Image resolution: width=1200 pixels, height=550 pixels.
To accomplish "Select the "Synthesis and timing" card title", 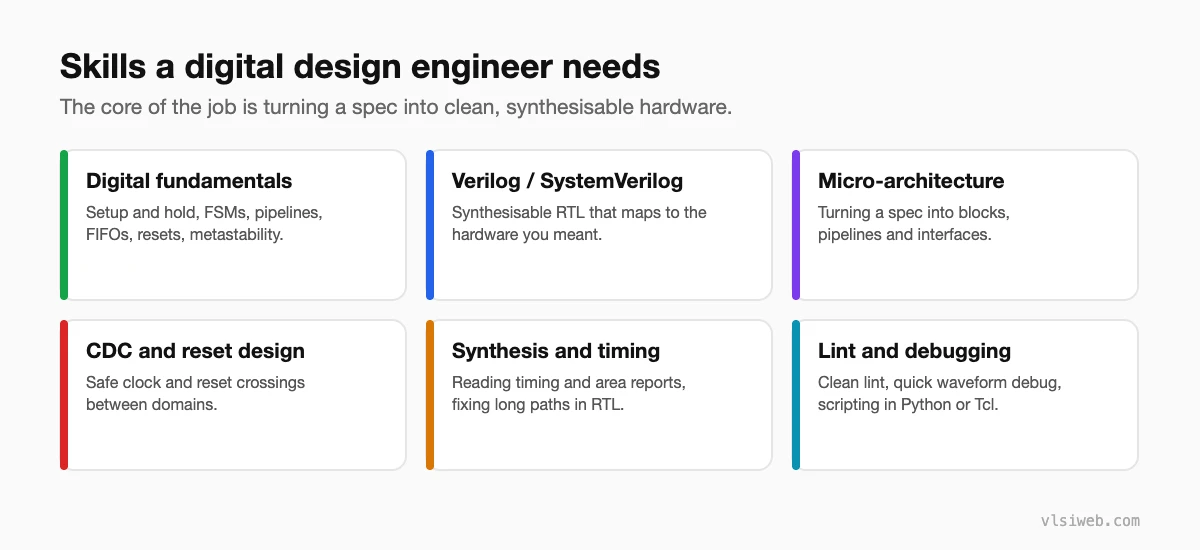I will click(556, 351).
